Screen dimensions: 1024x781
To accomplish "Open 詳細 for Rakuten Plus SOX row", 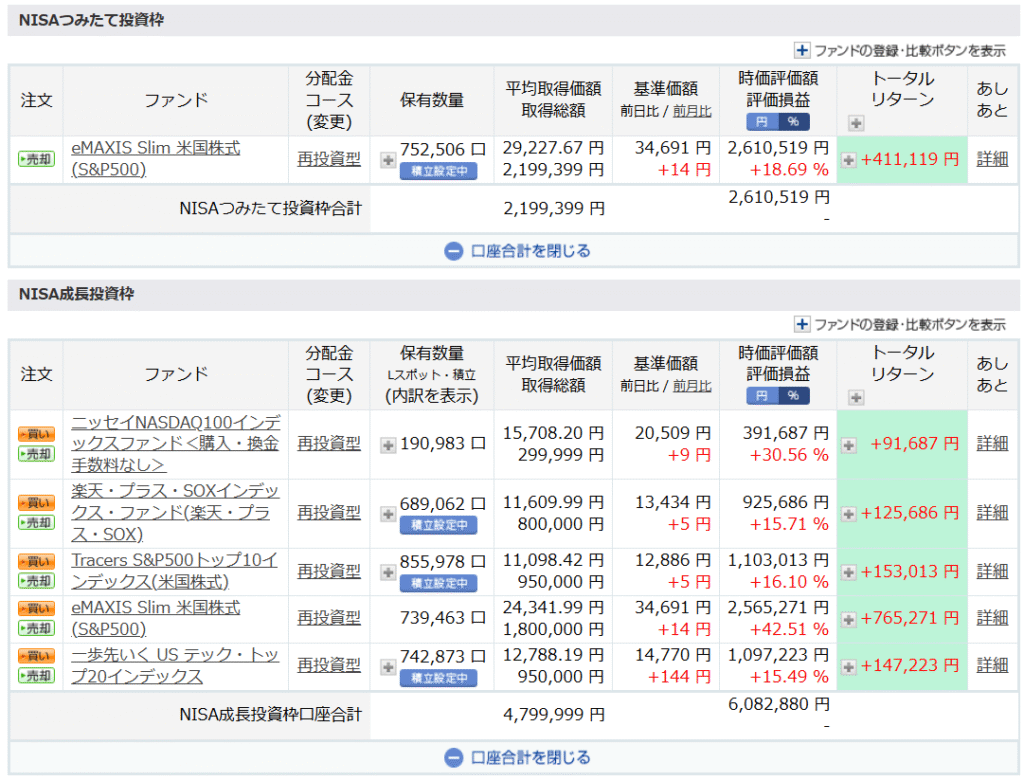I will [992, 513].
